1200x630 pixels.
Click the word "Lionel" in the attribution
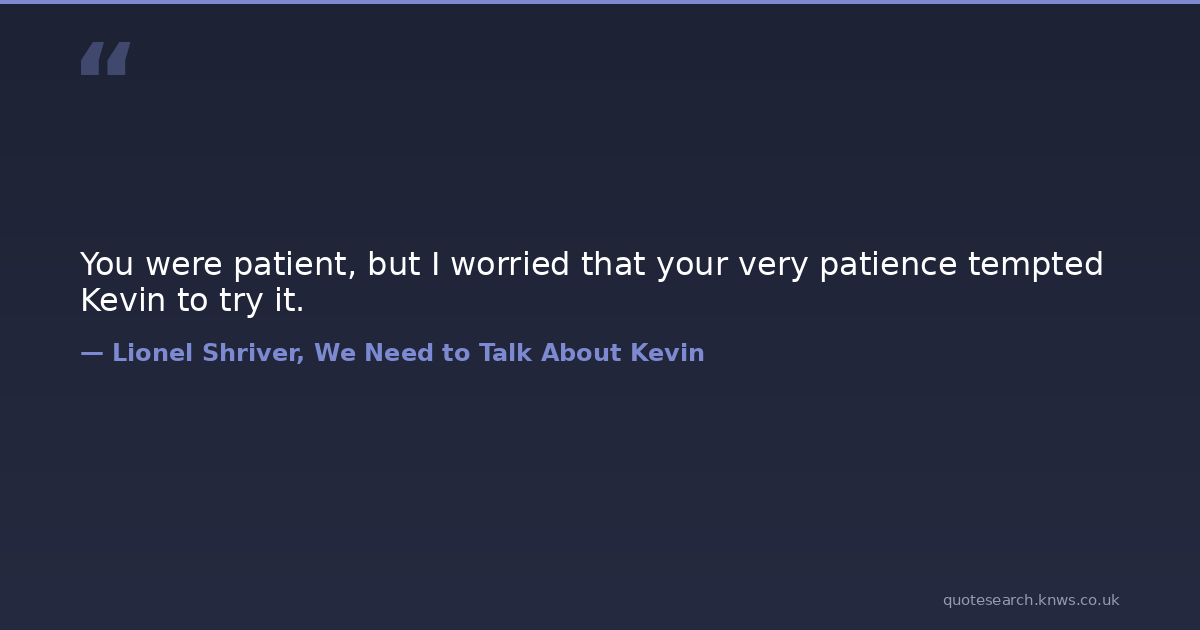(x=151, y=353)
